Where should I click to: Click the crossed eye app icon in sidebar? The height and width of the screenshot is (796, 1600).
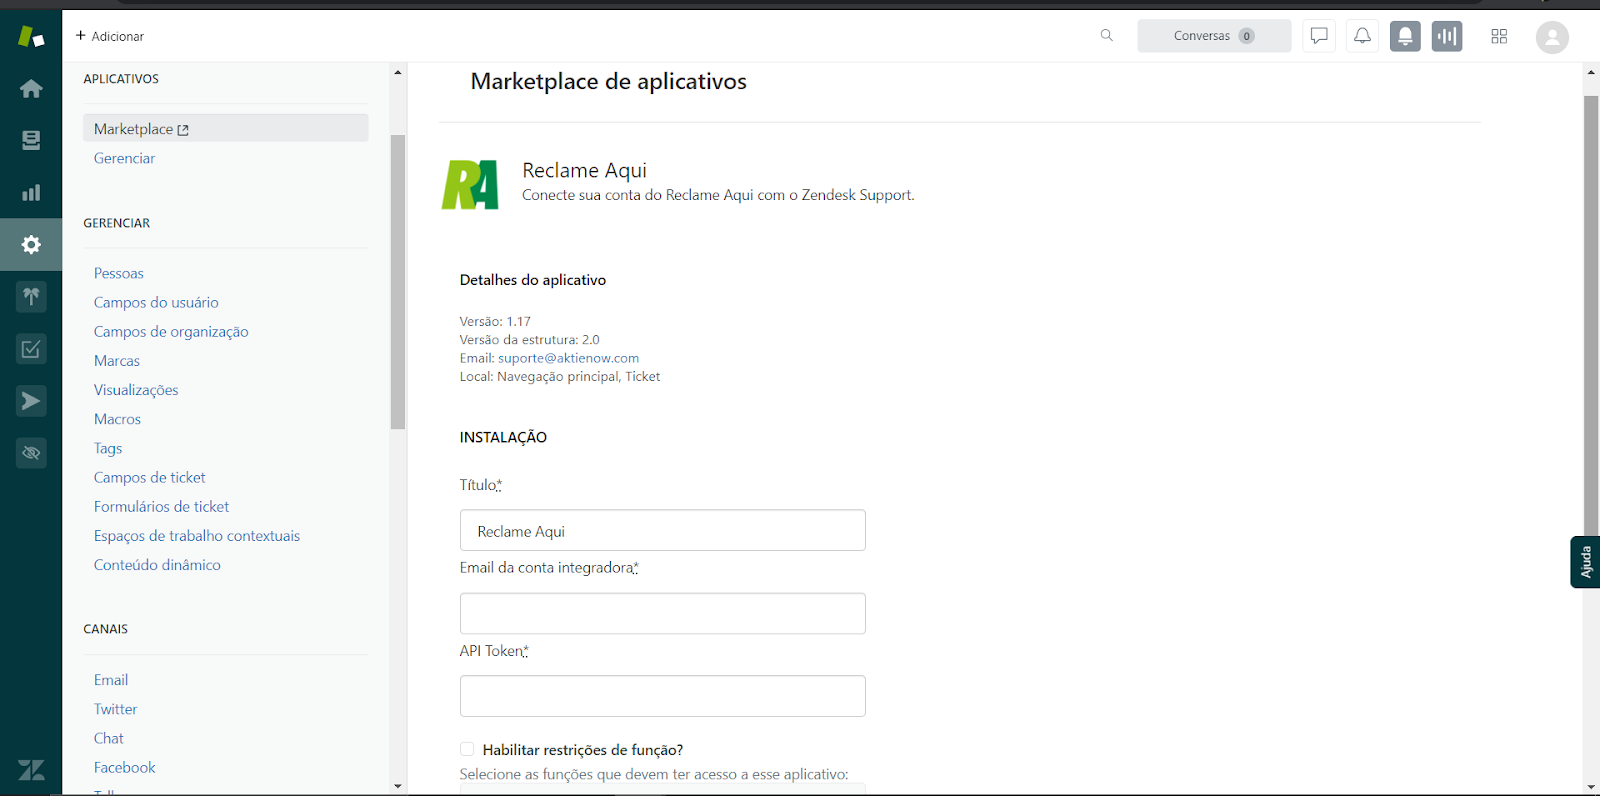tap(31, 453)
